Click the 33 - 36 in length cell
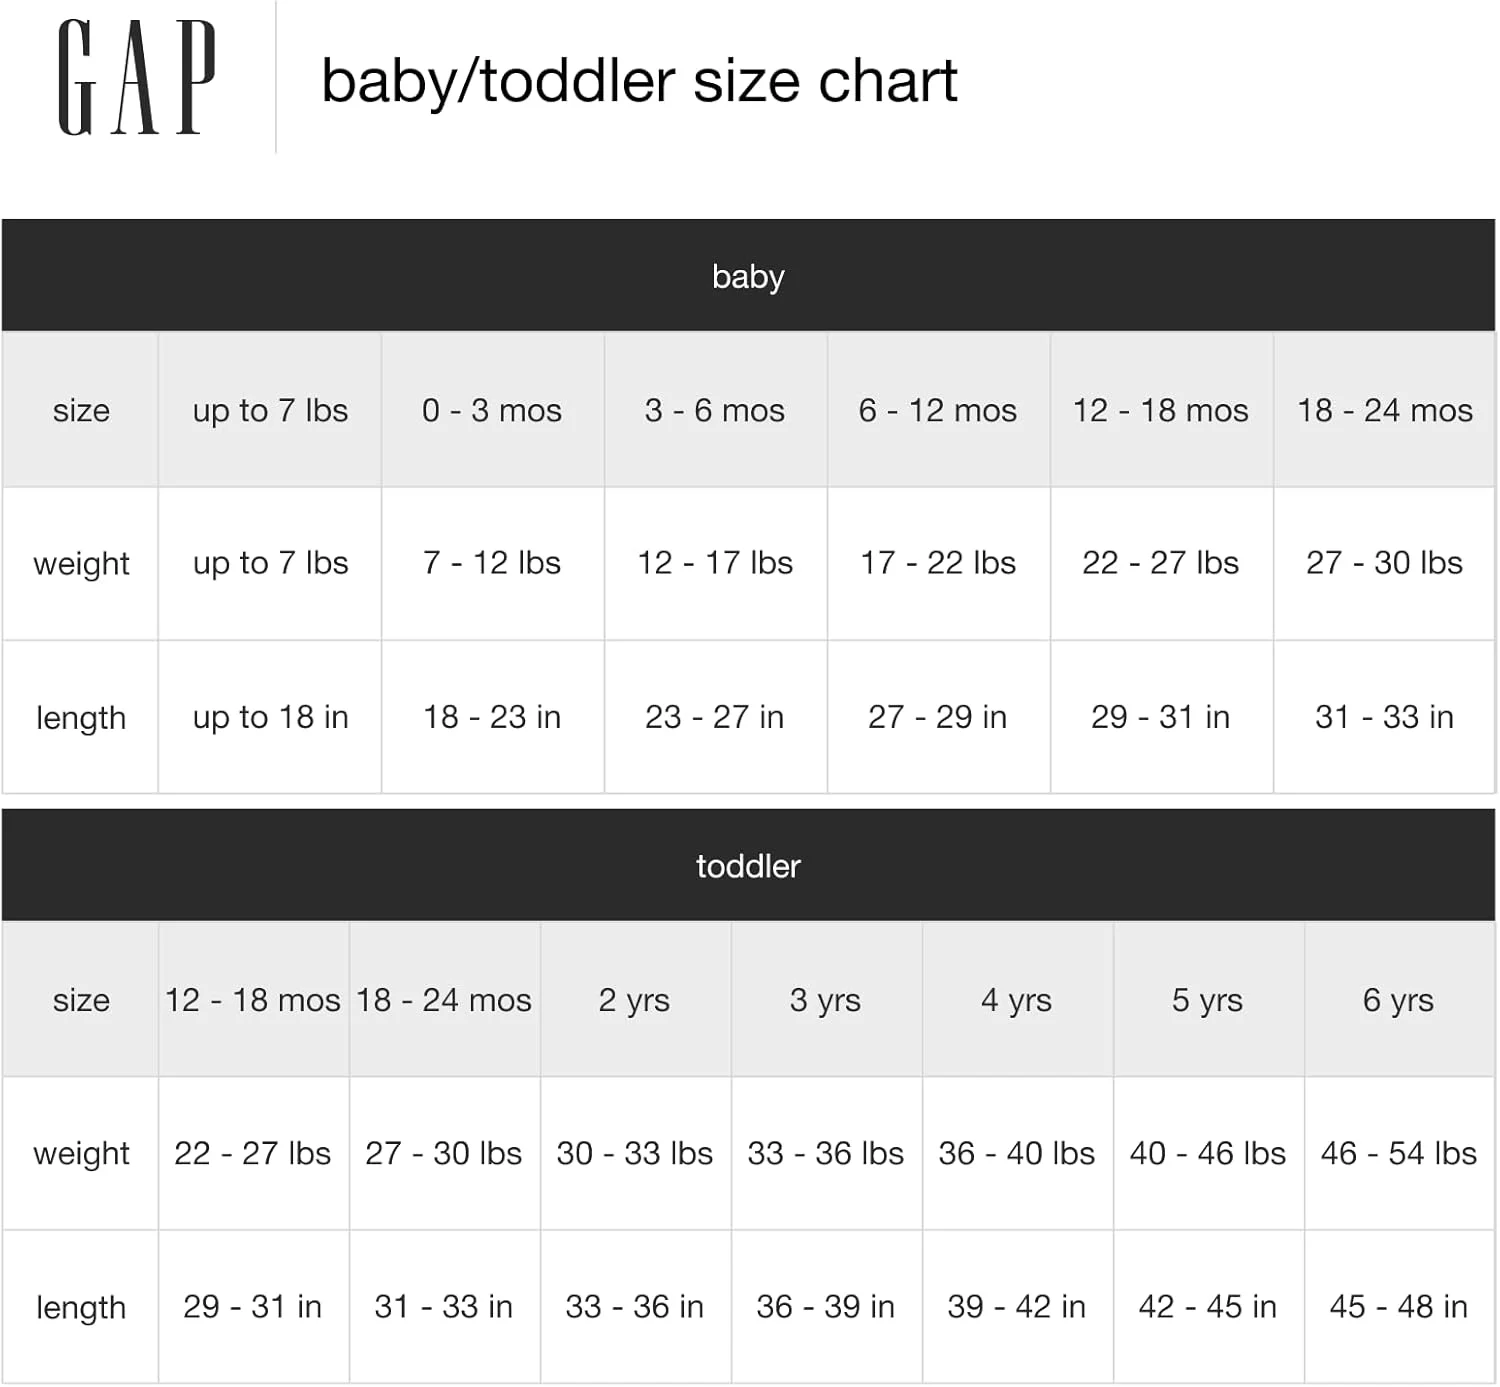Viewport: 1500px width, 1387px height. click(635, 1307)
